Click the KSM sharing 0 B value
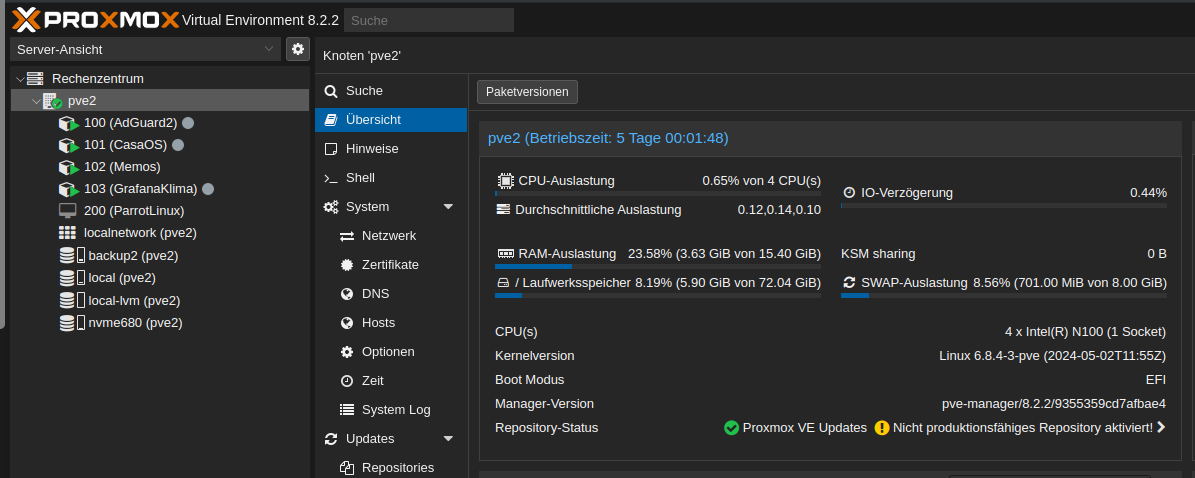The image size is (1195, 478). (x=1157, y=254)
